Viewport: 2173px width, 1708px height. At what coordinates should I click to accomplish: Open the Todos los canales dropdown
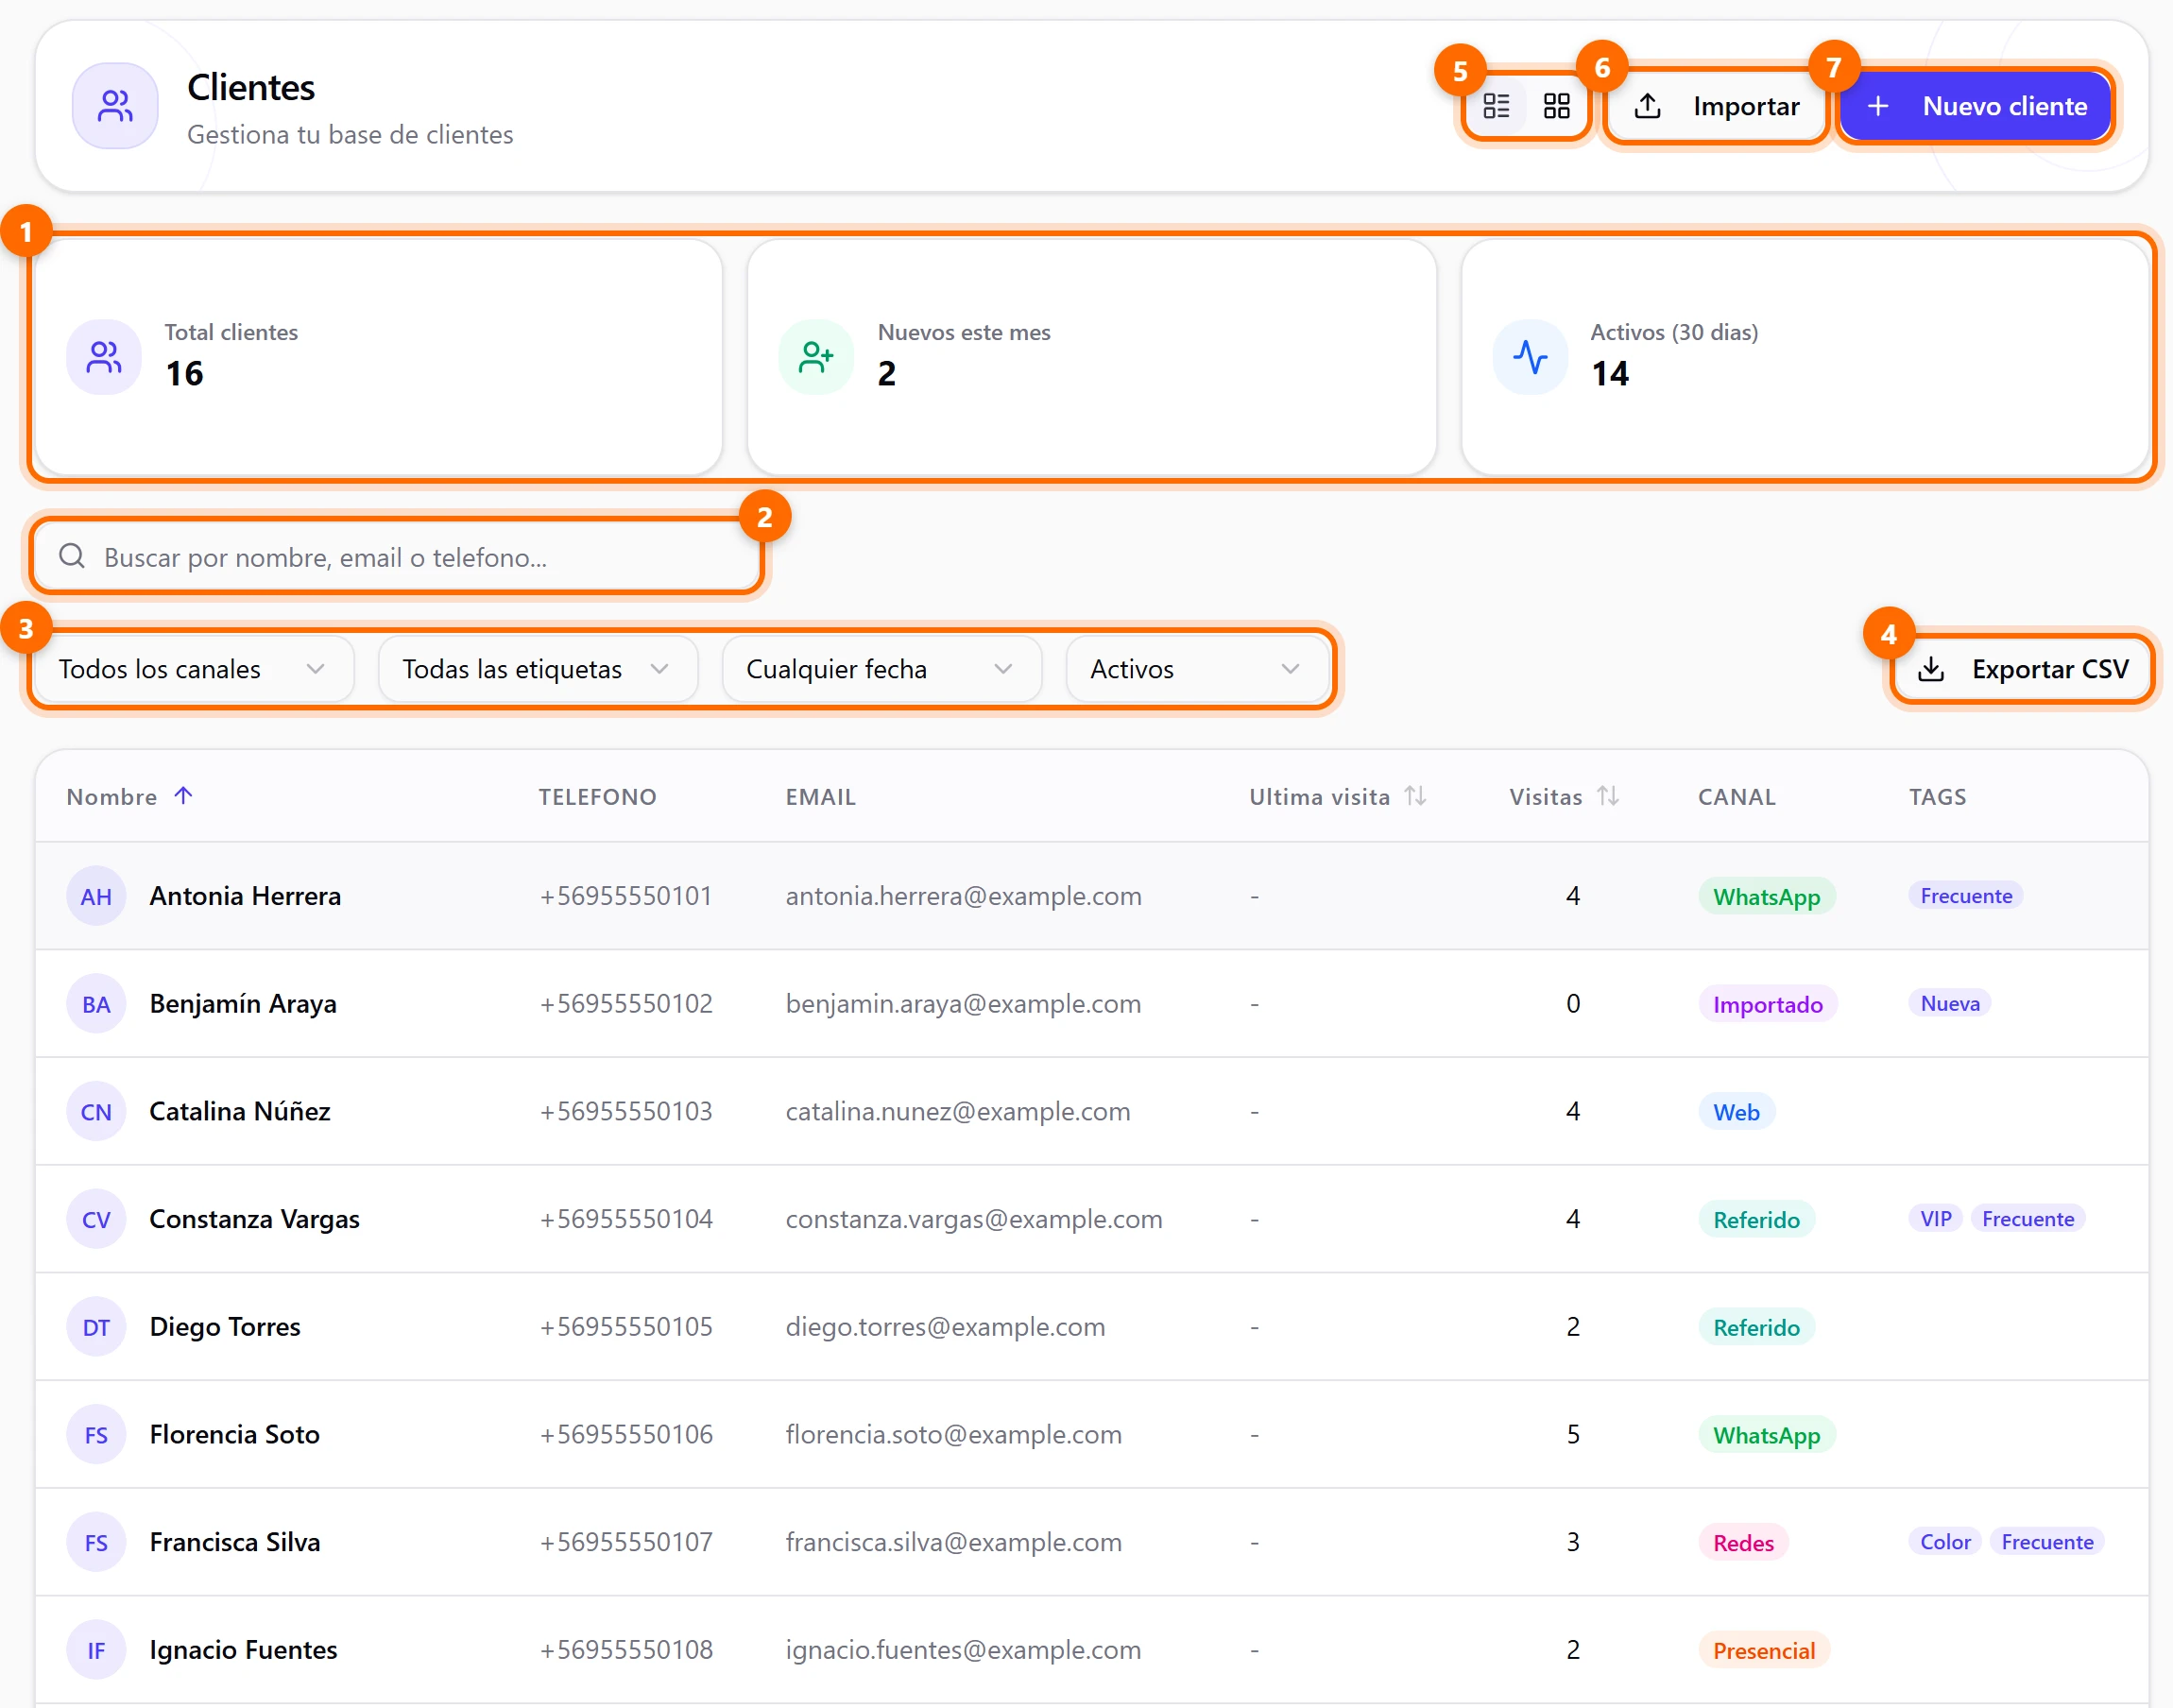coord(193,669)
